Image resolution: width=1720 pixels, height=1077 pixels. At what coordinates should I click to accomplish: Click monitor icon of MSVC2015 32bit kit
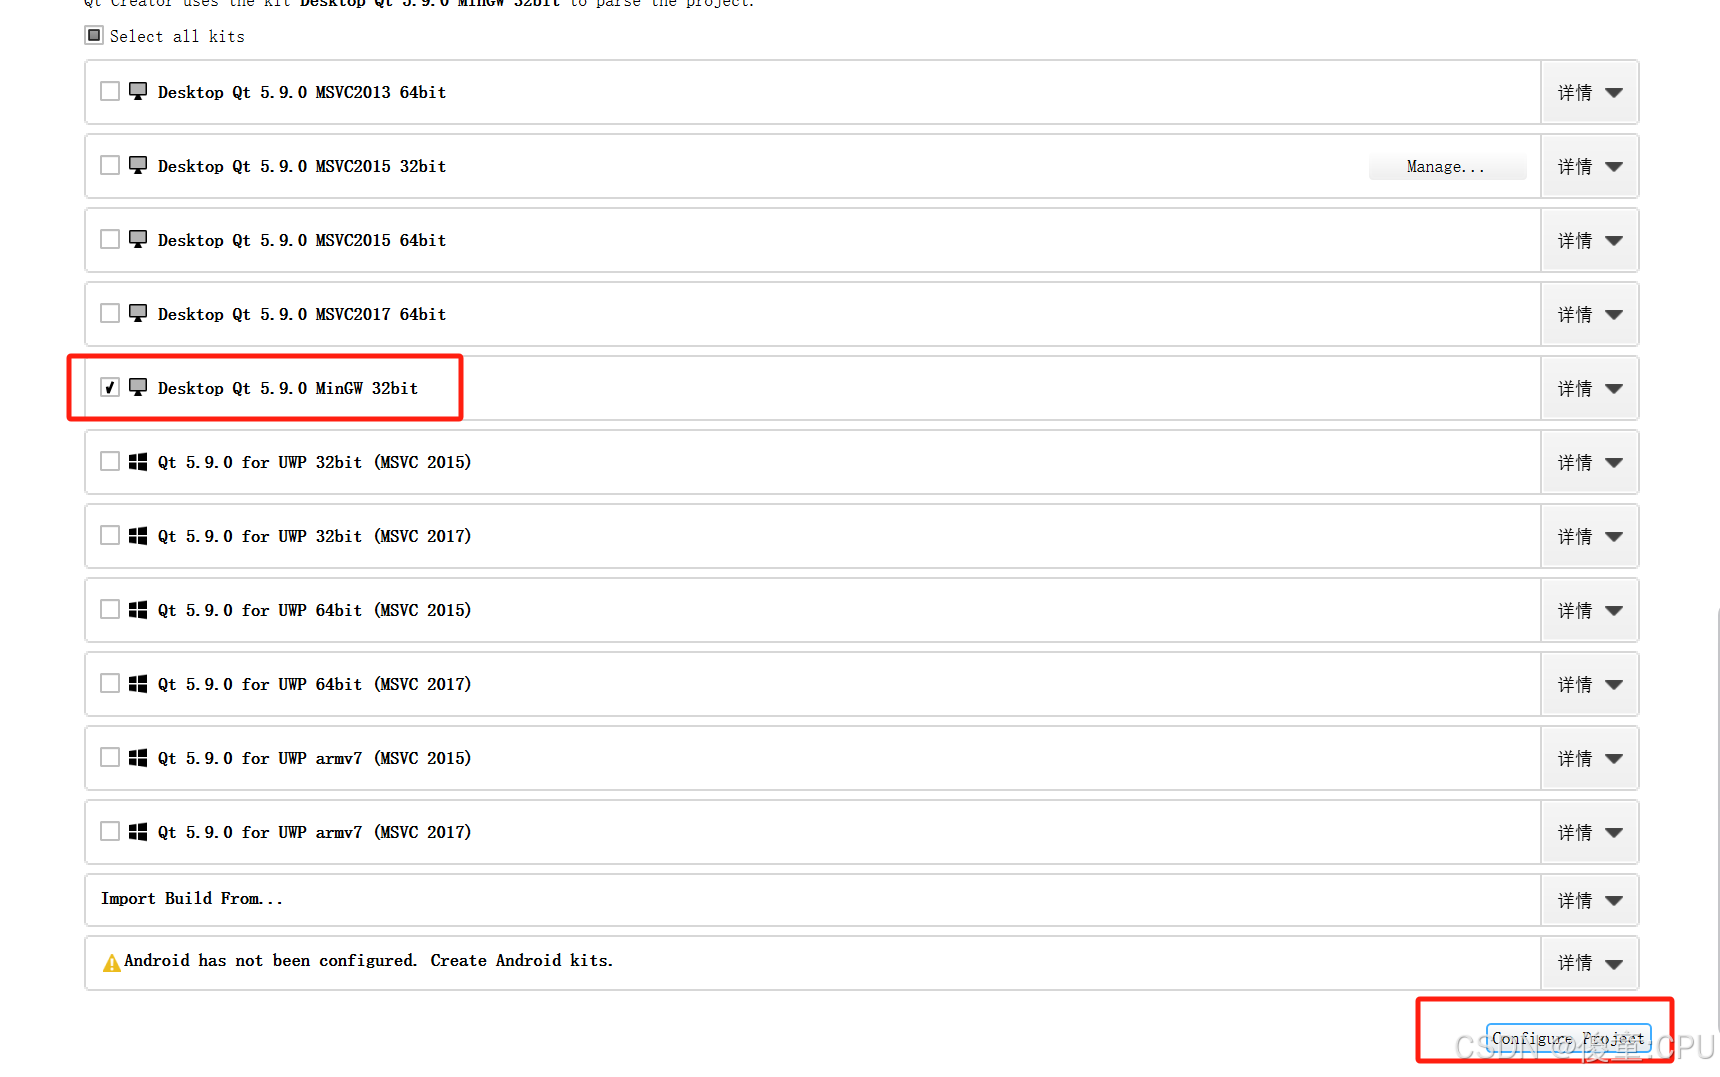point(138,165)
